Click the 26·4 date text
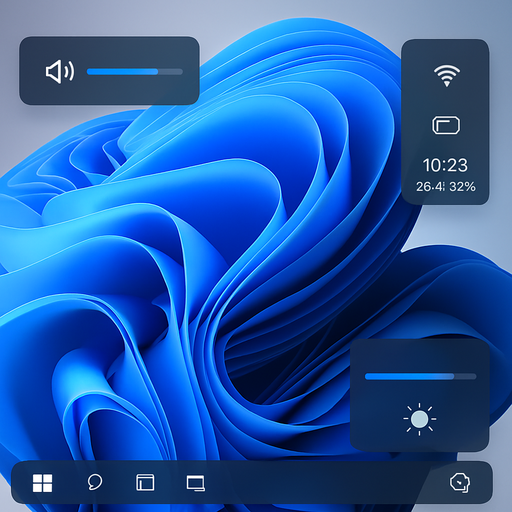Screen dimensions: 512x512 click(430, 187)
